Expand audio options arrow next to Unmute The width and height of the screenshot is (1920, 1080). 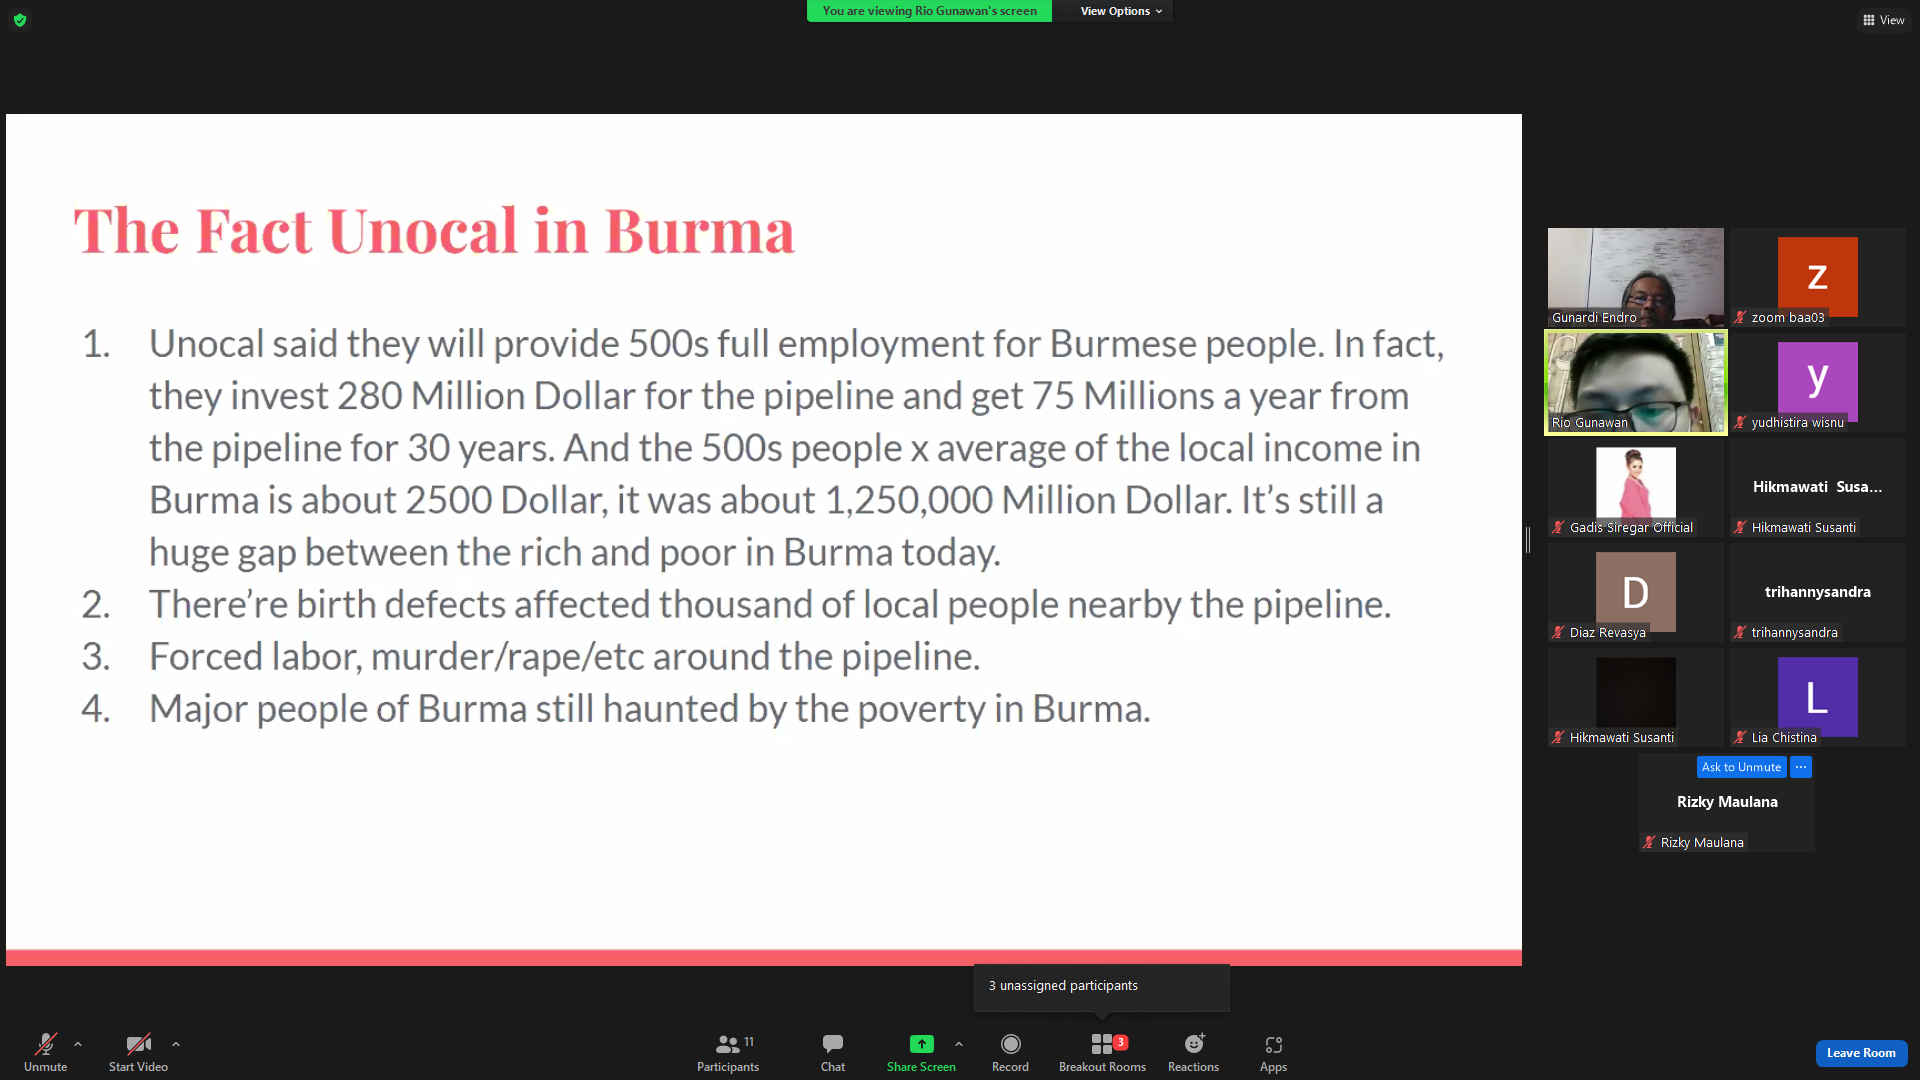[x=78, y=1044]
